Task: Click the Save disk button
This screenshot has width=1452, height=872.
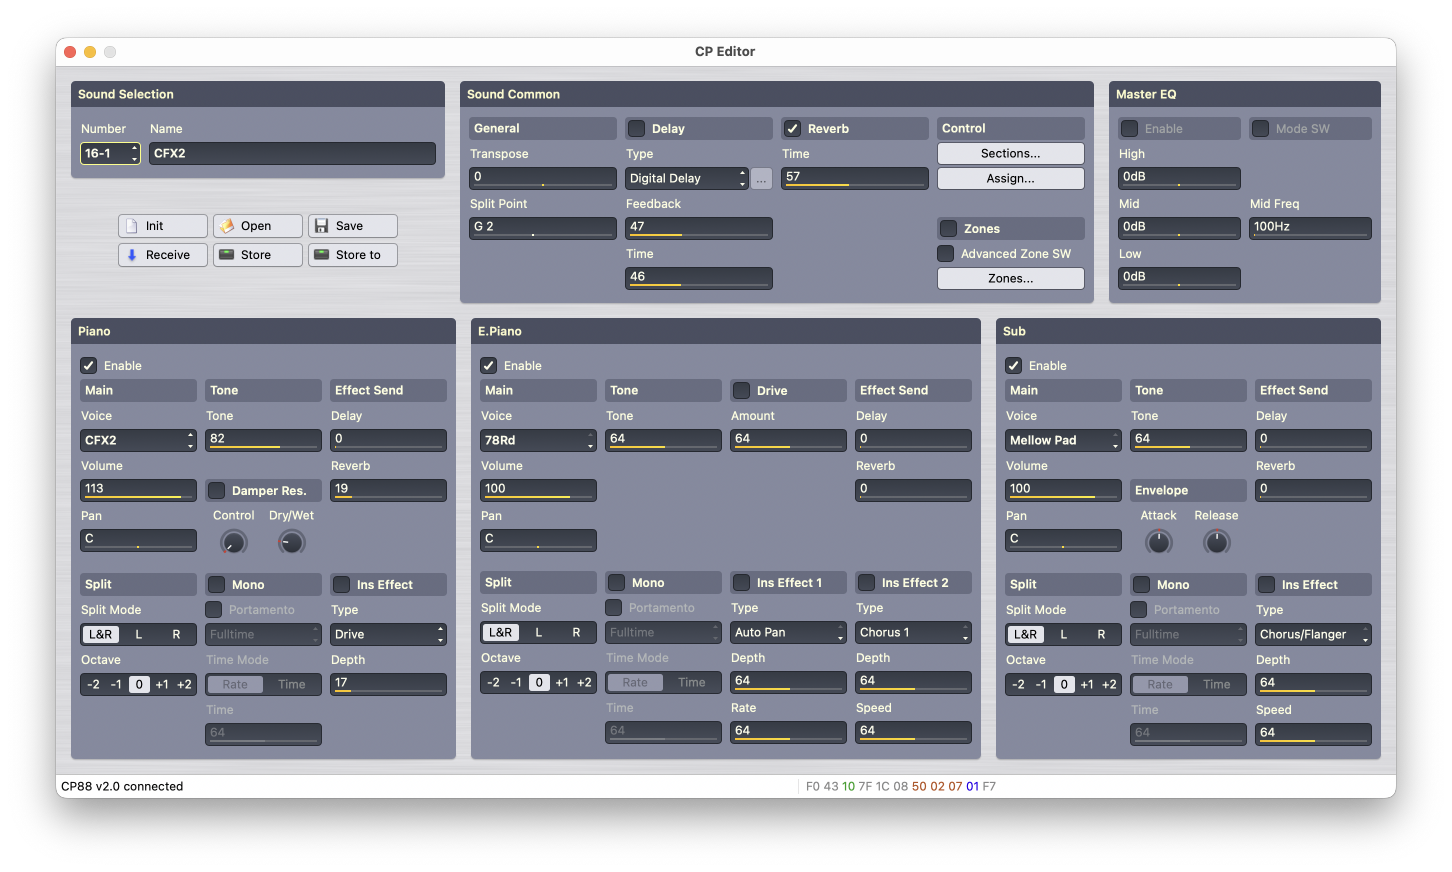Action: [x=352, y=226]
